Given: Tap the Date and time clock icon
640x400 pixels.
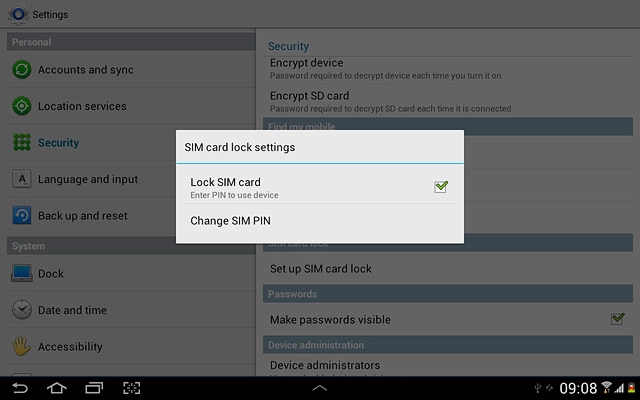Looking at the screenshot, I should (22, 309).
